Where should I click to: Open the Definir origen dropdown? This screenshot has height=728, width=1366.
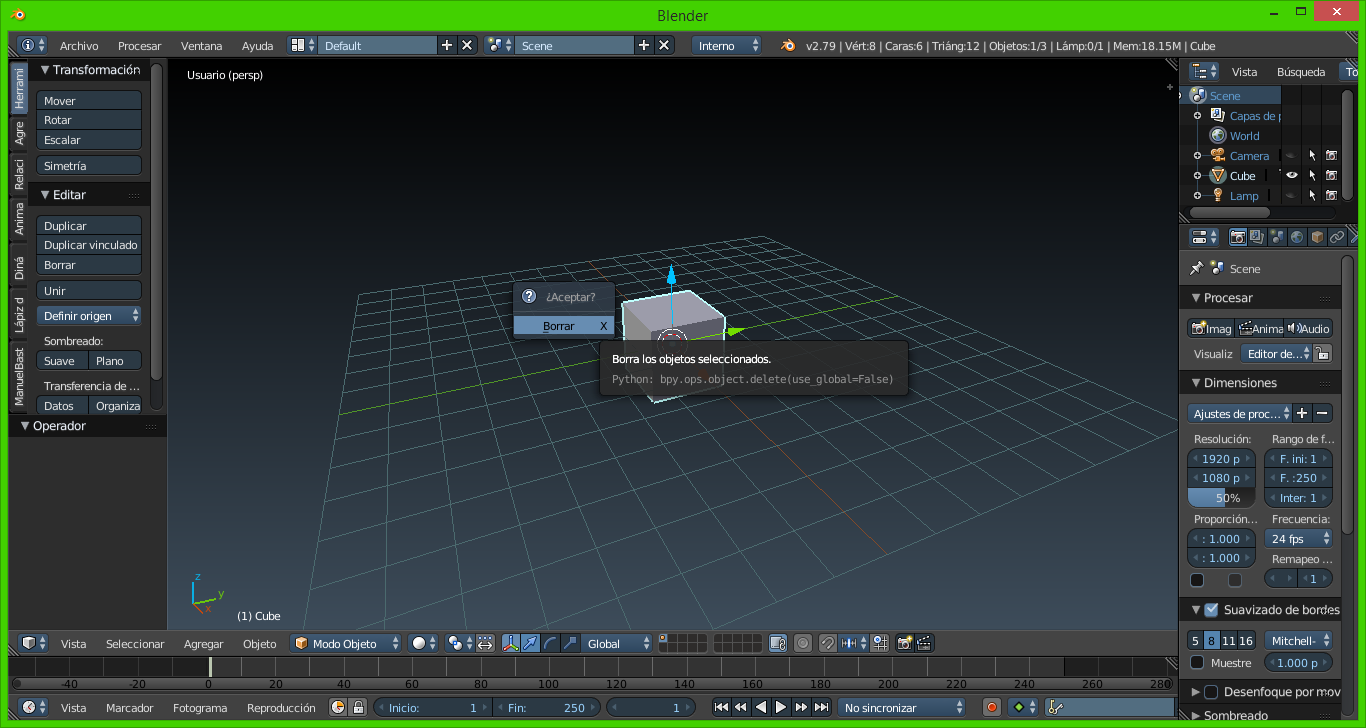coord(89,315)
